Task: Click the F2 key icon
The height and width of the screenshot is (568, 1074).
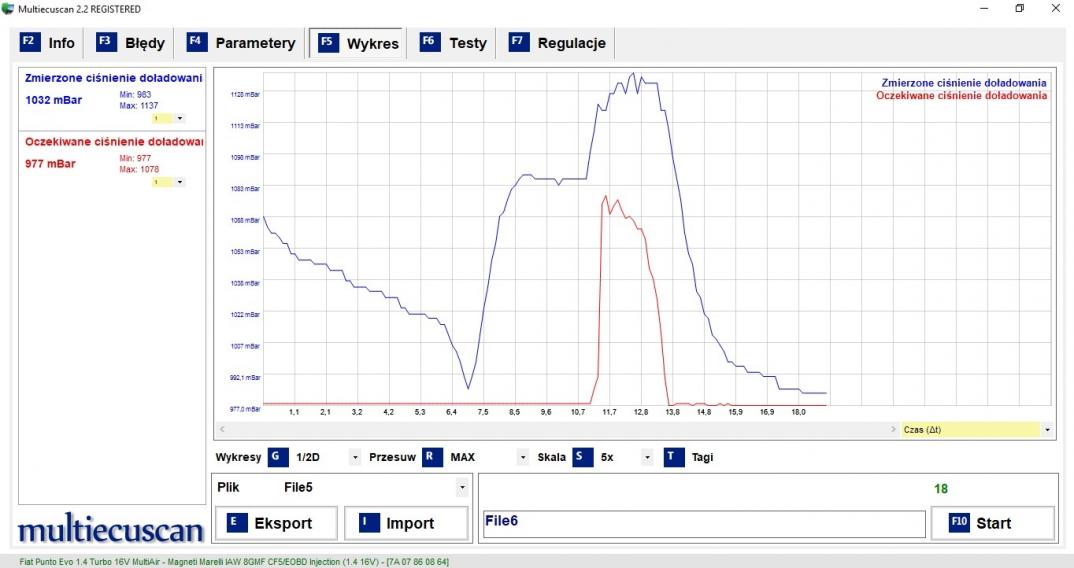Action: pos(29,42)
